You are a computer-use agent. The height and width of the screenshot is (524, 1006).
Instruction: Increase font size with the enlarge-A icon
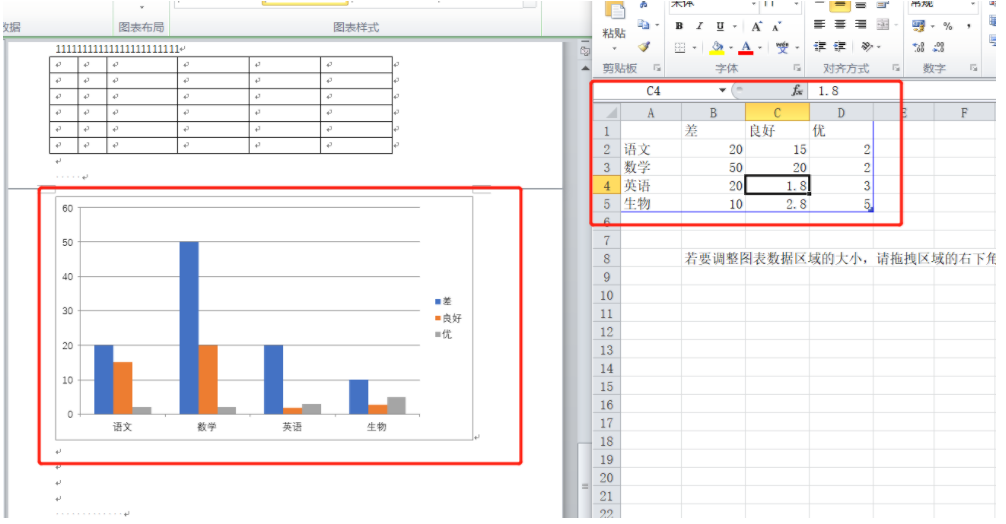(757, 26)
